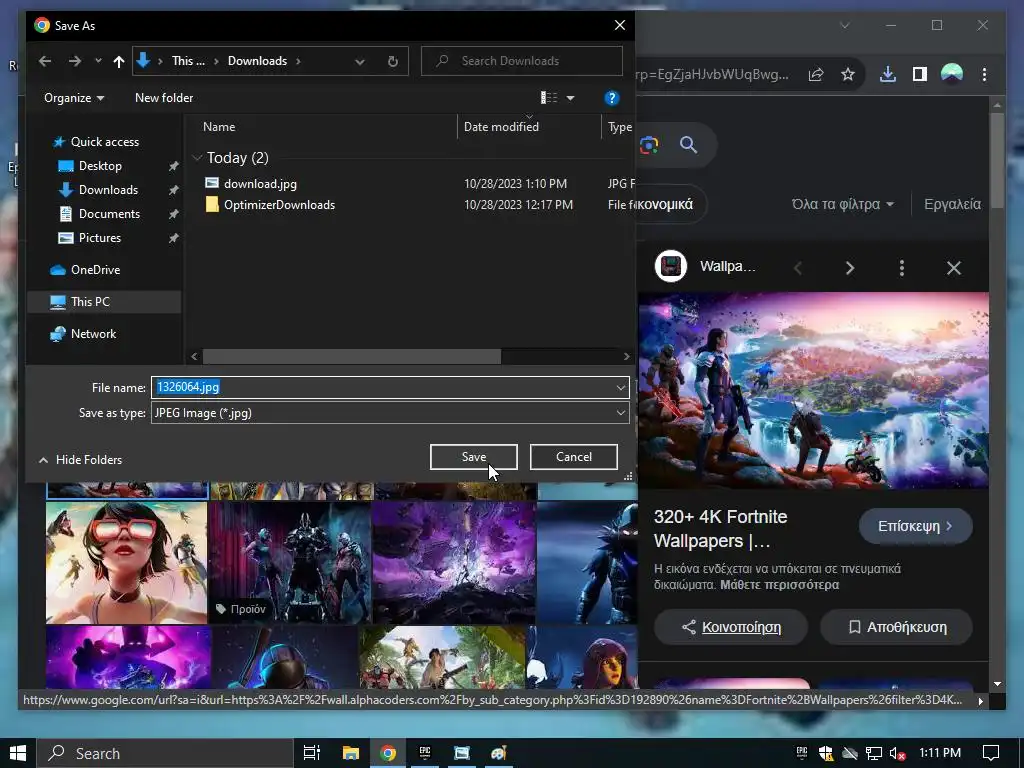
Task: Close the image preview panel
Action: [x=953, y=268]
